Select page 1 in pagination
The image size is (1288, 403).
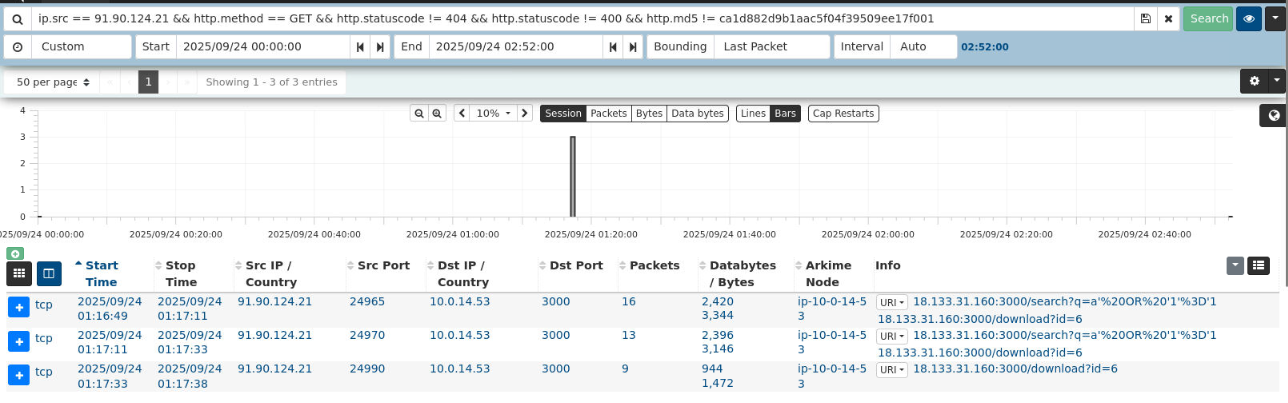coord(148,82)
